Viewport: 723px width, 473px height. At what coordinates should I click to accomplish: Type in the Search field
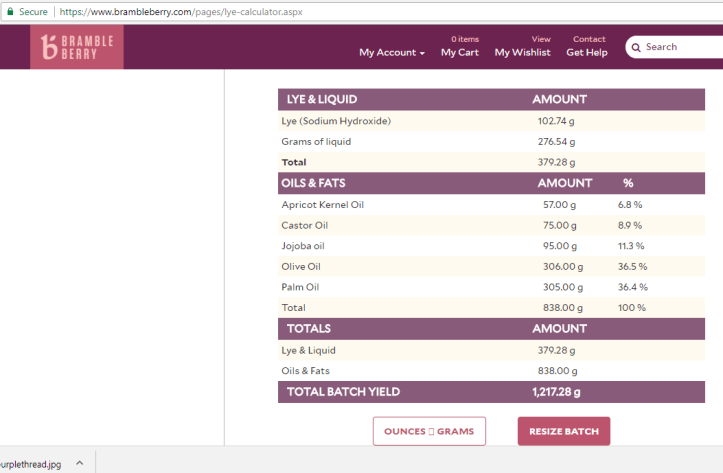pyautogui.click(x=680, y=47)
